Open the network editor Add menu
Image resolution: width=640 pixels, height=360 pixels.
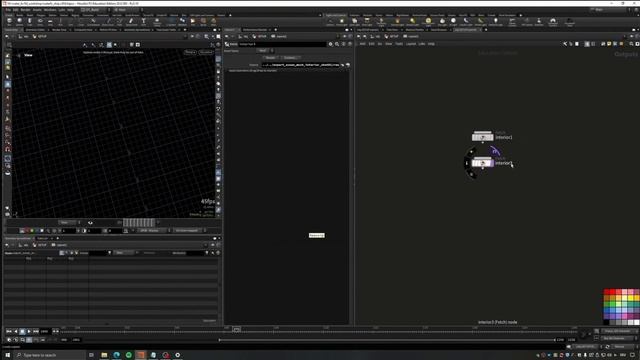coord(362,44)
